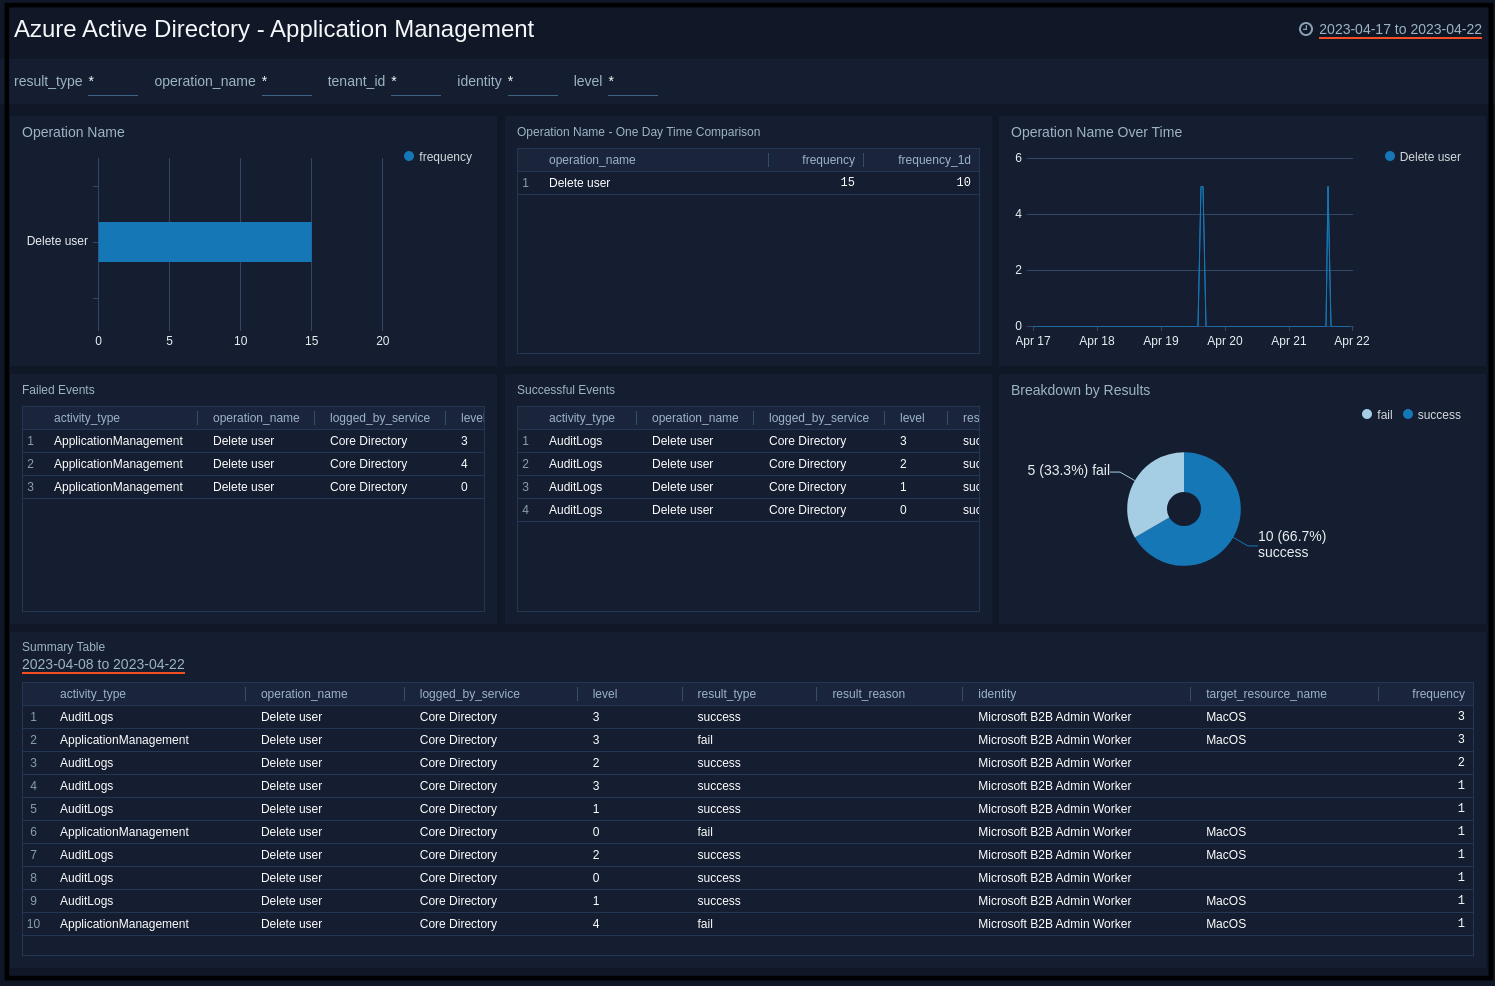Click the Delete user bar in the chart

pyautogui.click(x=205, y=242)
